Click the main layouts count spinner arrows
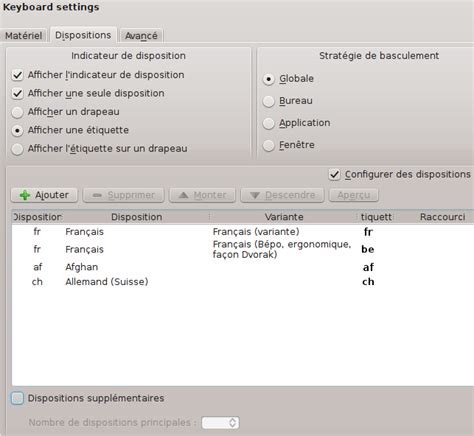This screenshot has width=474, height=436. [x=233, y=423]
